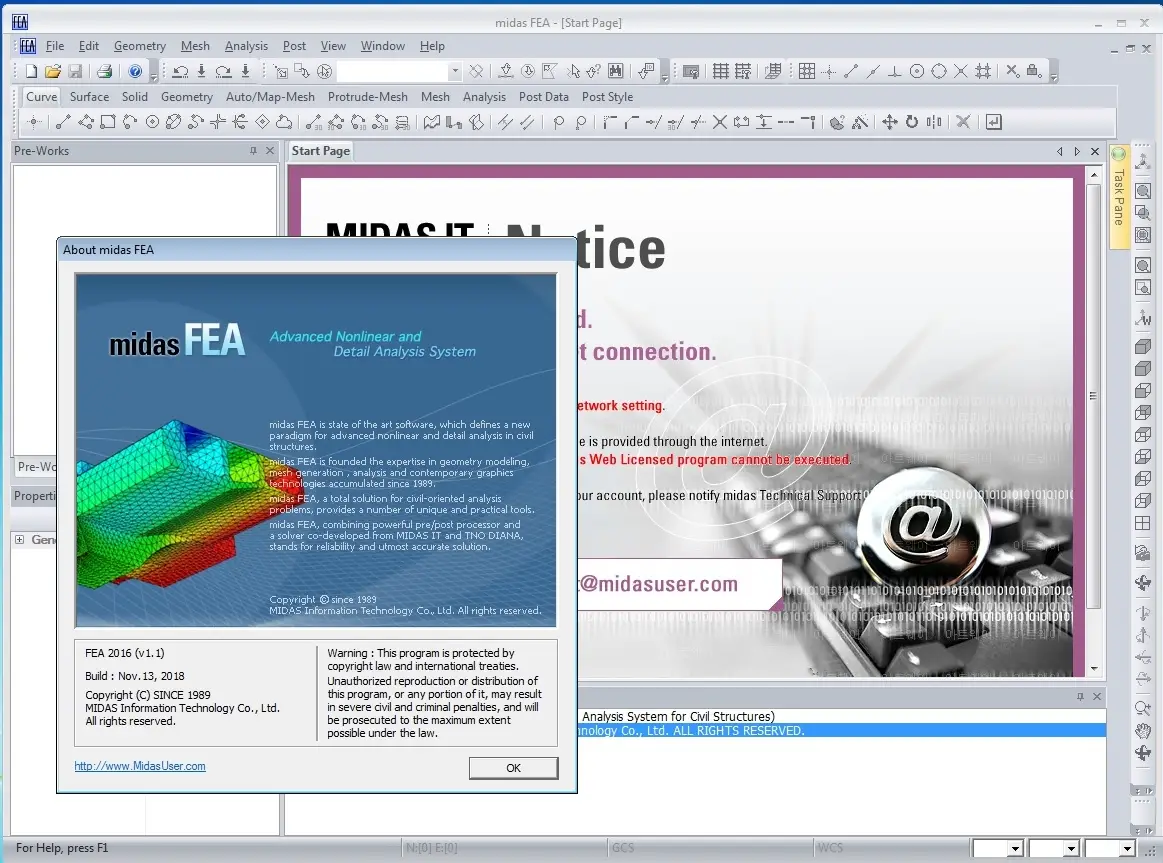Viewport: 1163px width, 863px height.
Task: Toggle snap lock padlock icon
Action: click(x=1033, y=71)
